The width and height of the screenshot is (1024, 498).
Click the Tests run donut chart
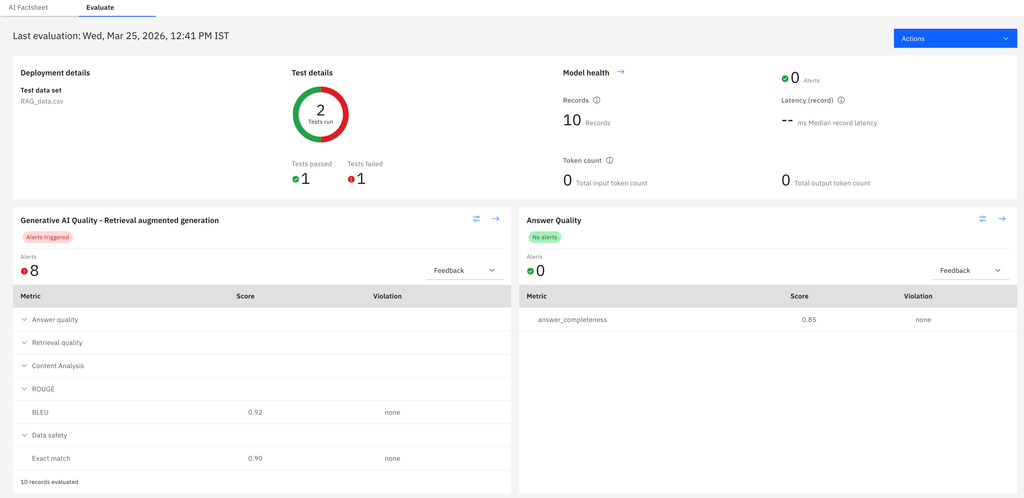[x=320, y=114]
